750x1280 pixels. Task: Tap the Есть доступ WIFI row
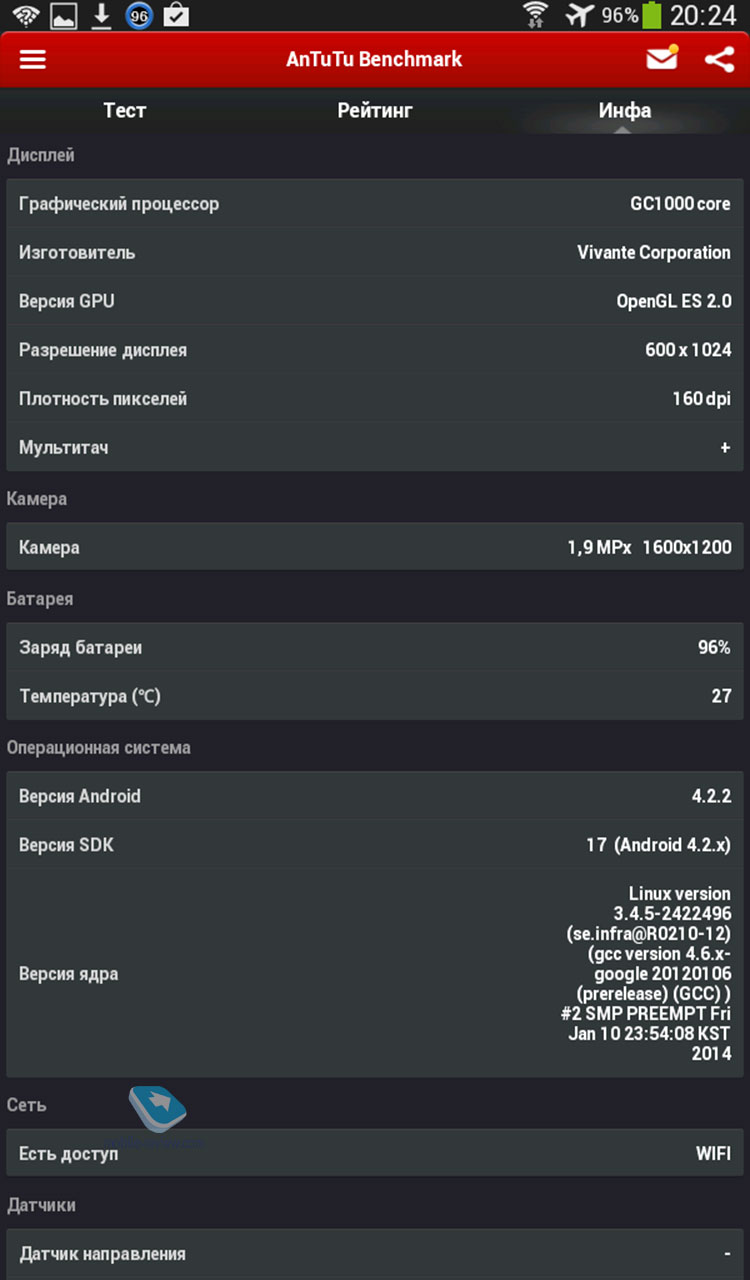[x=375, y=1154]
